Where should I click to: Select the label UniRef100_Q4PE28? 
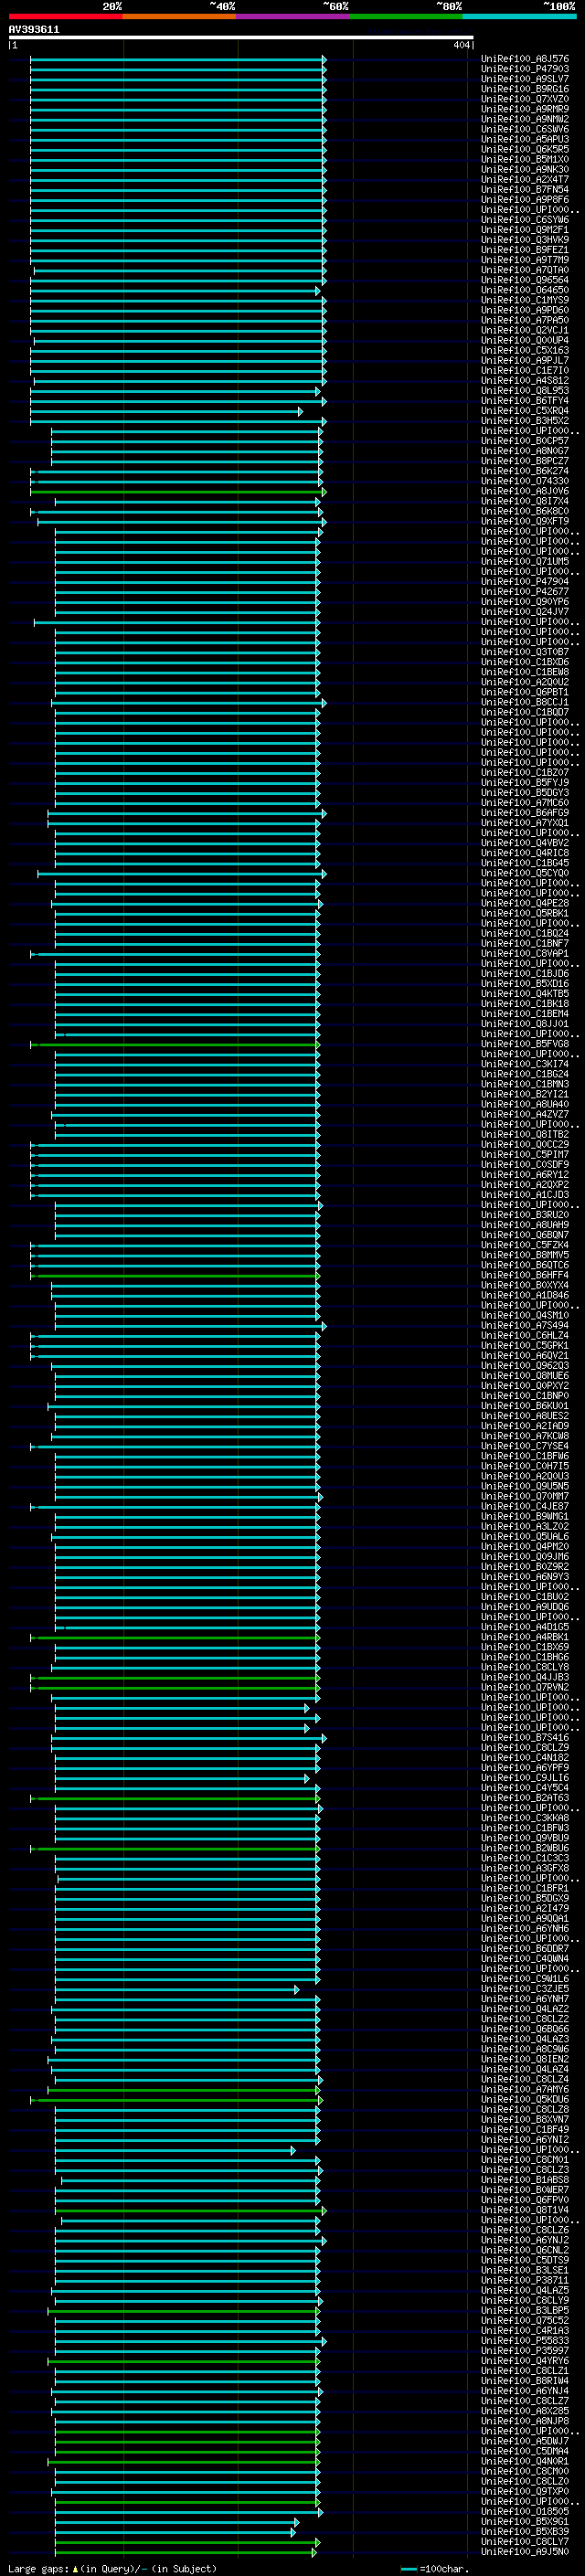(525, 903)
